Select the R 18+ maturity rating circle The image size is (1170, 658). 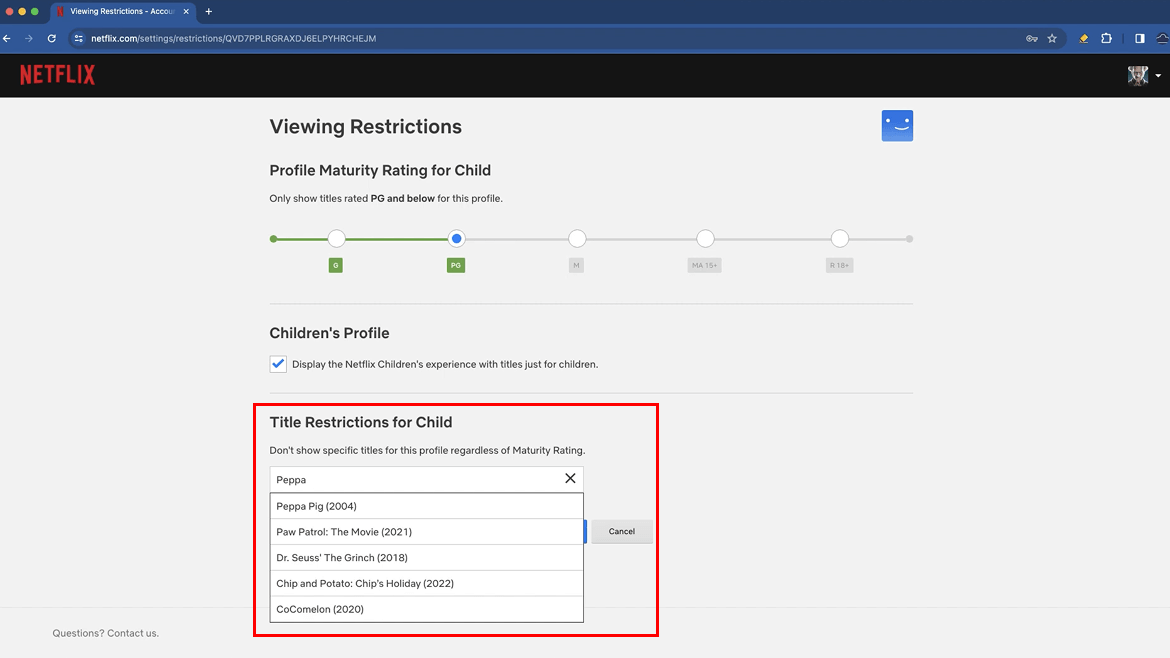(x=839, y=238)
